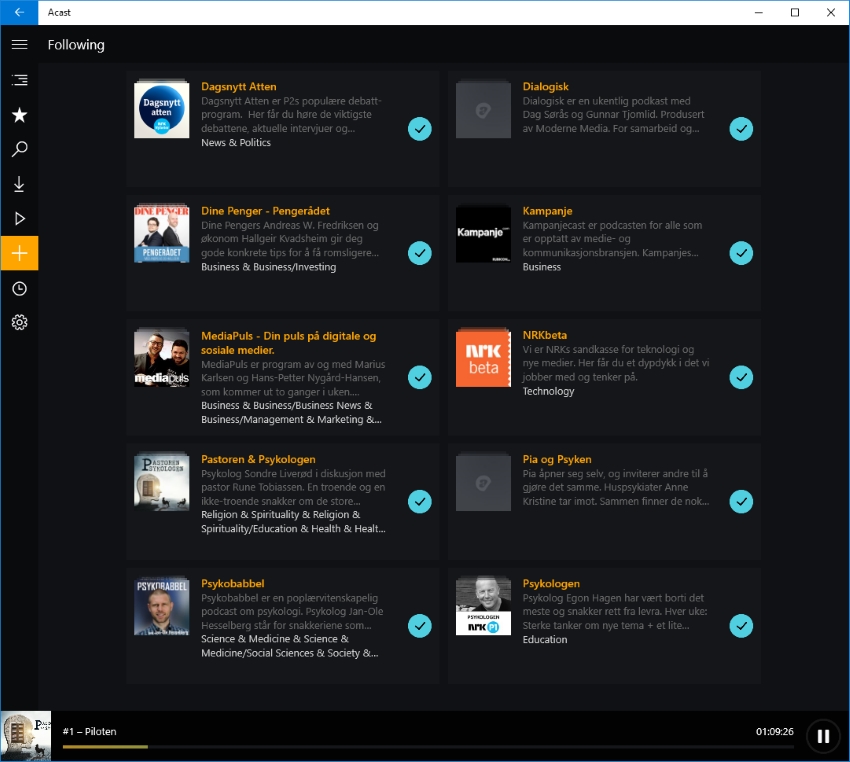Viewport: 850px width, 762px height.
Task: Click the Psykologen NRK P1 cover thumbnail
Action: pyautogui.click(x=483, y=607)
